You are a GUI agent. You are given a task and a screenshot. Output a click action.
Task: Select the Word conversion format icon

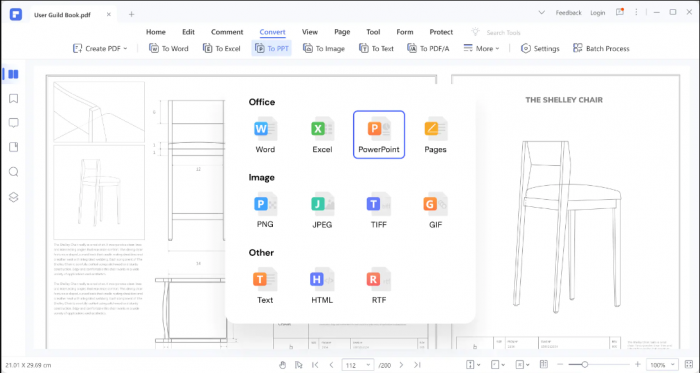(265, 135)
